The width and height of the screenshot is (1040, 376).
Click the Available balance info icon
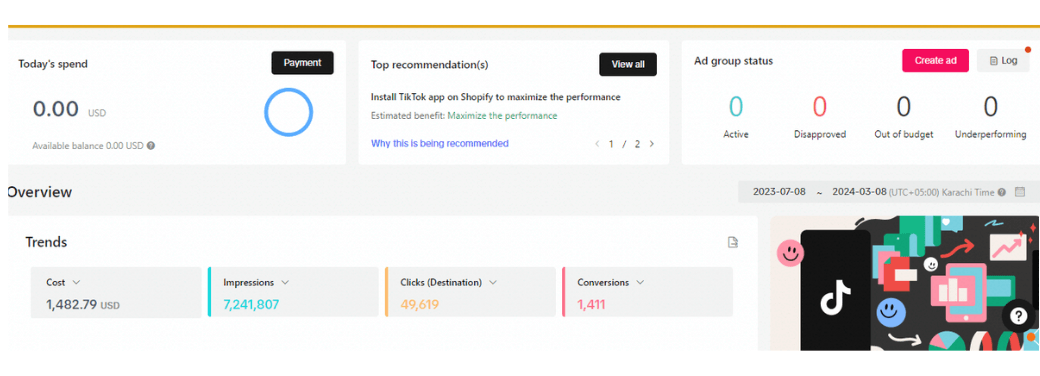tap(151, 145)
